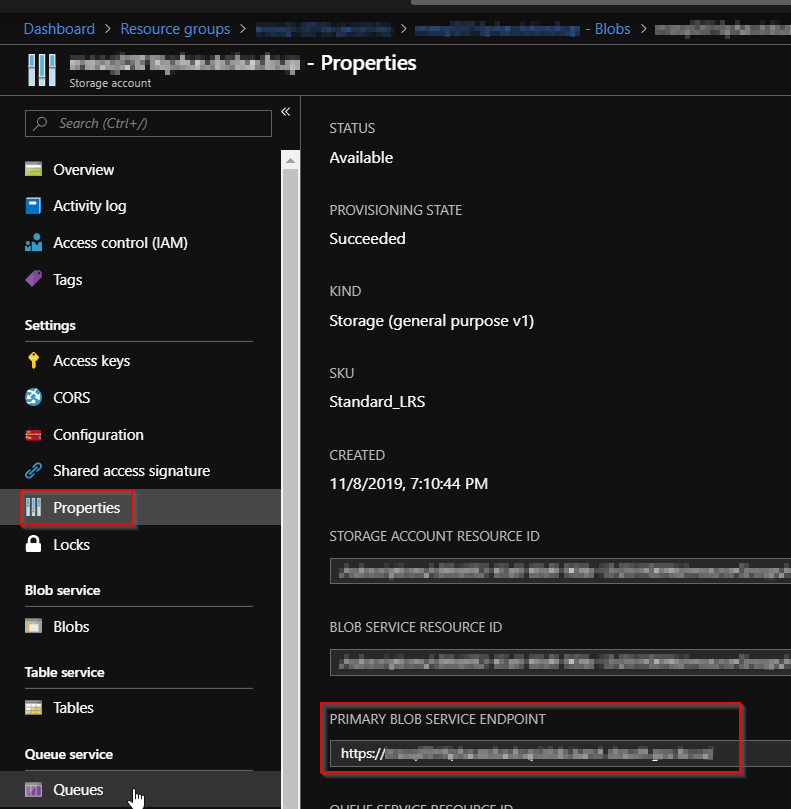Viewport: 791px width, 809px height.
Task: Click the Locks padlock icon
Action: (34, 544)
